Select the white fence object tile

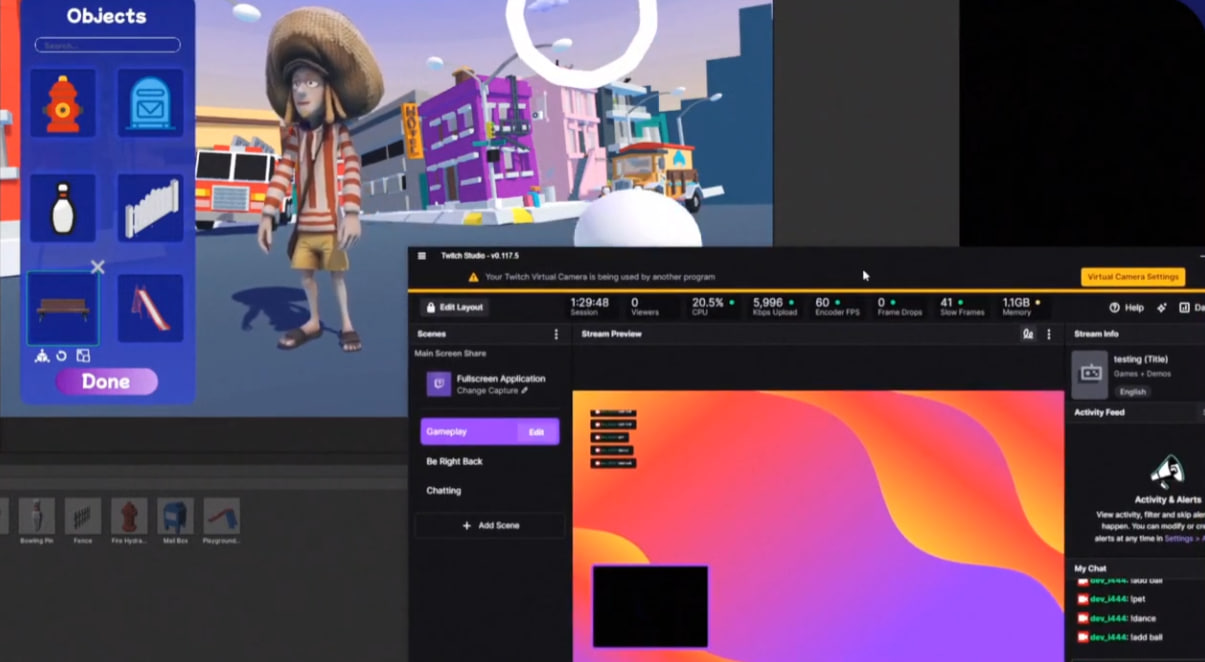point(150,207)
